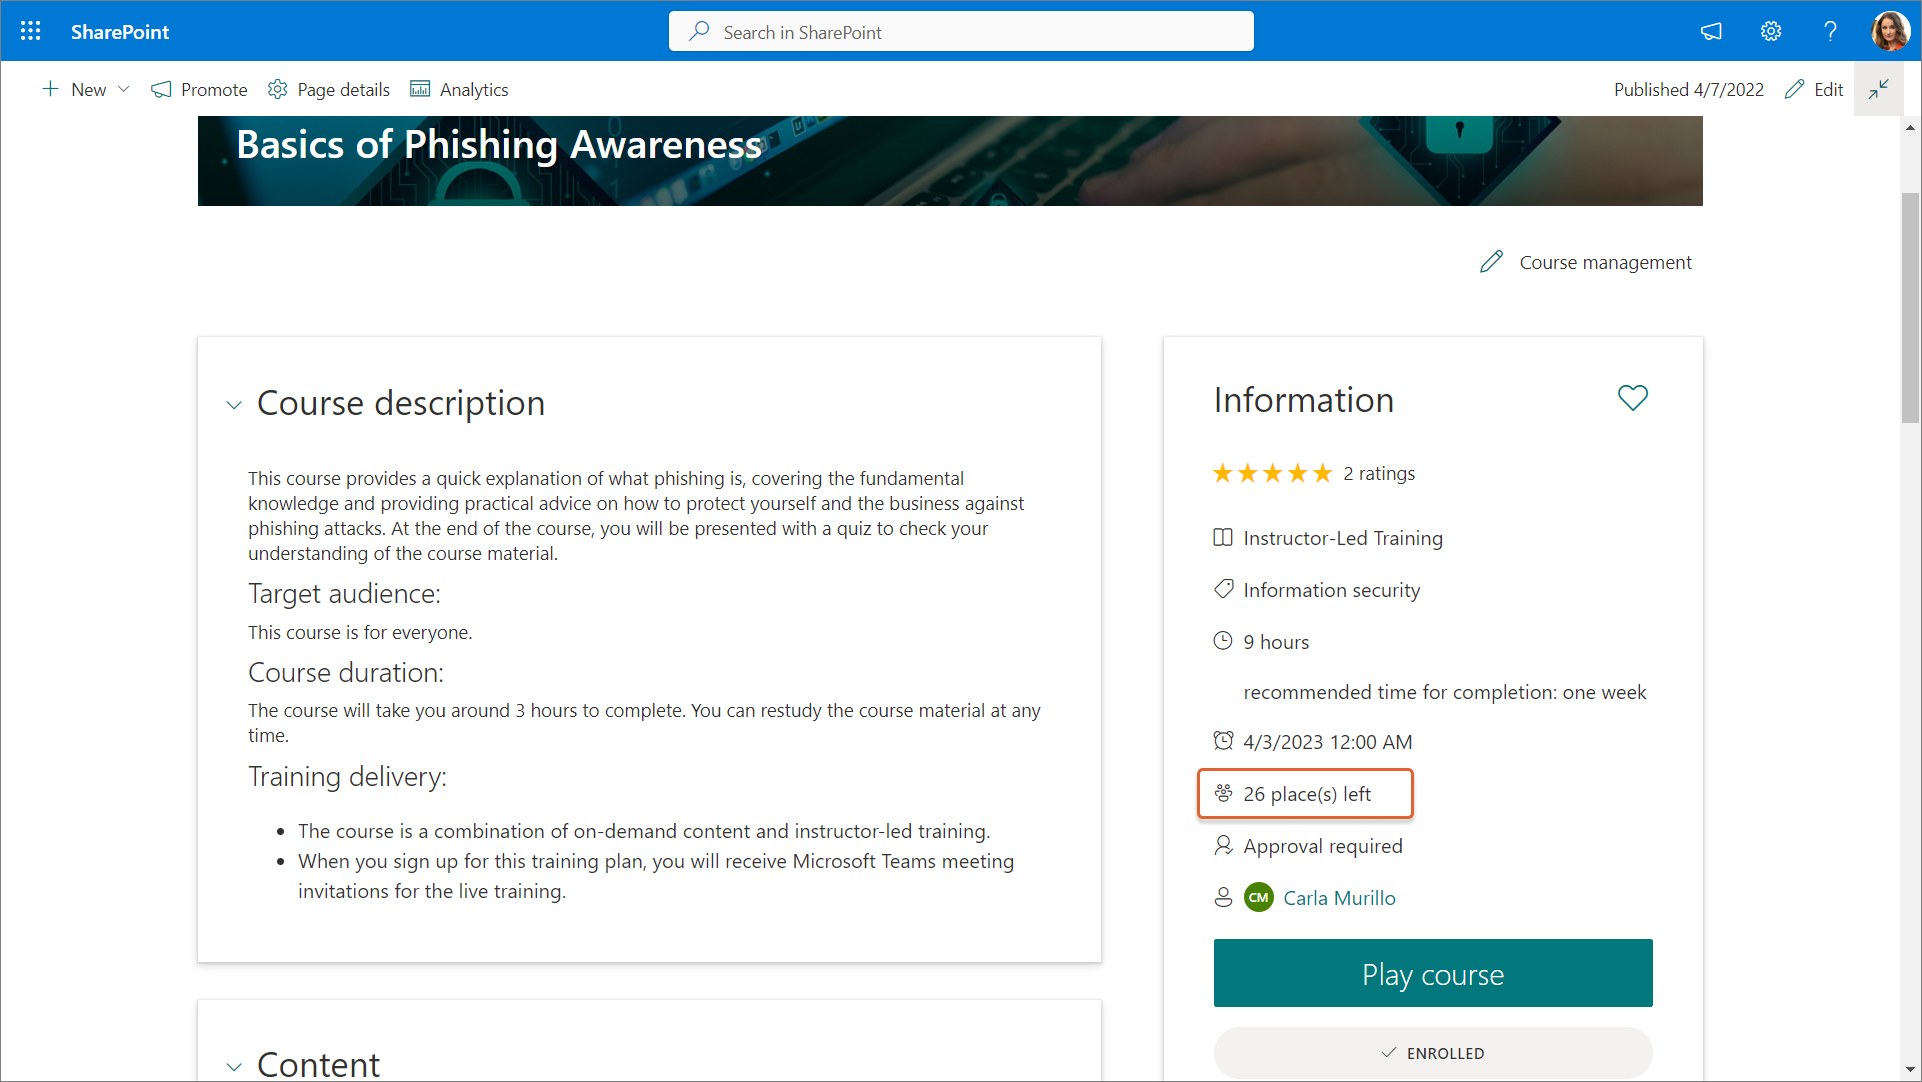Viewport: 1922px width, 1082px height.
Task: Click the collapse view arrows icon
Action: point(1878,89)
